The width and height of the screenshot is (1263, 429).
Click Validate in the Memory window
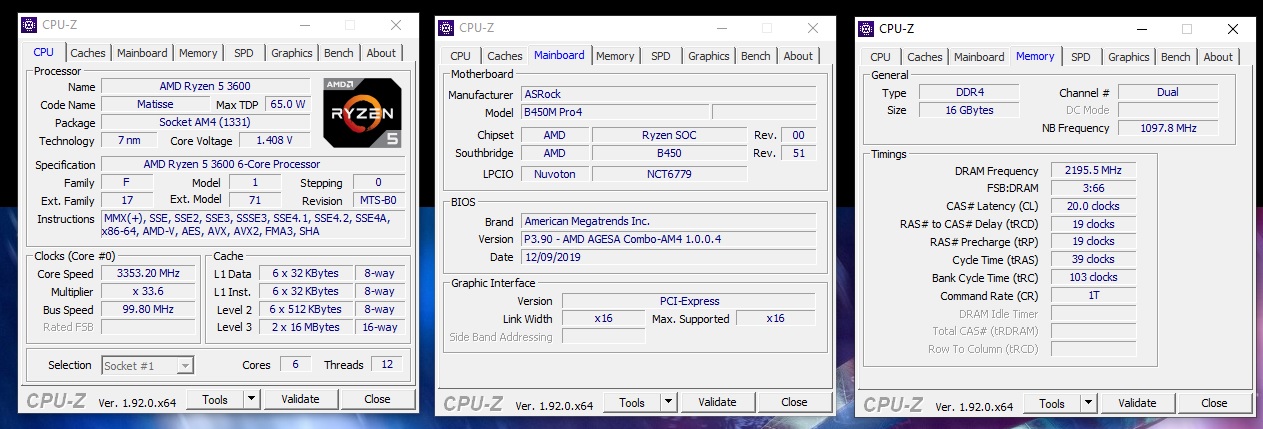(1137, 403)
